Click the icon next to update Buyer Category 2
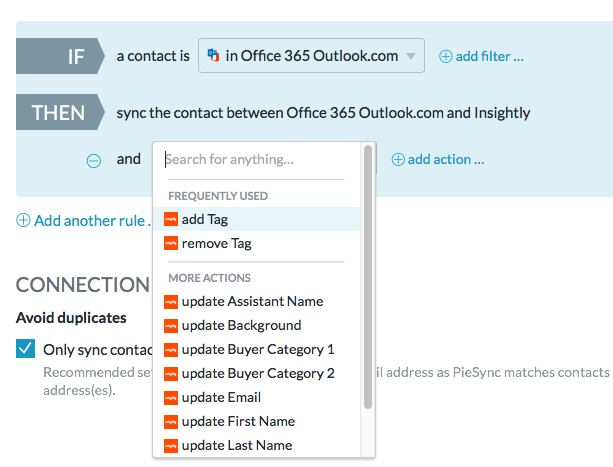Image resolution: width=613 pixels, height=467 pixels. [171, 373]
